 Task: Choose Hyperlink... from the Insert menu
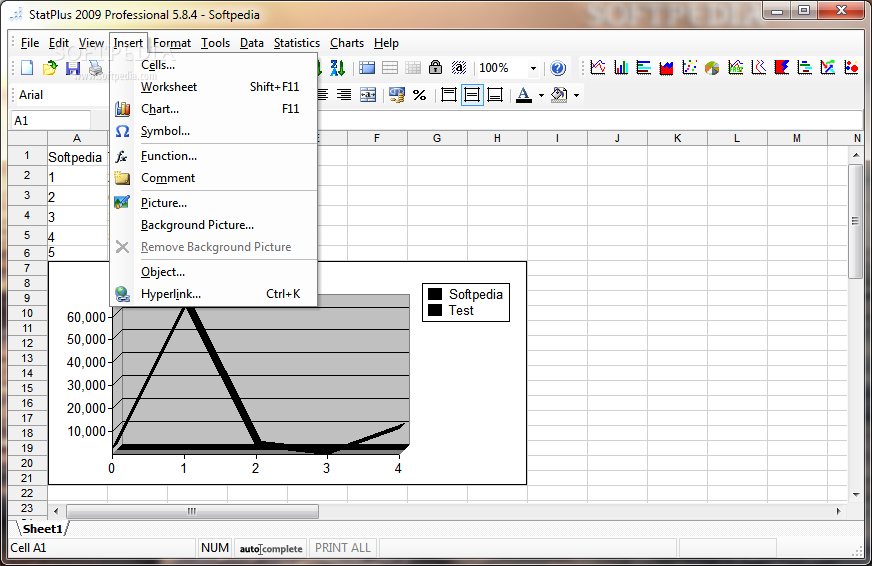pos(214,294)
